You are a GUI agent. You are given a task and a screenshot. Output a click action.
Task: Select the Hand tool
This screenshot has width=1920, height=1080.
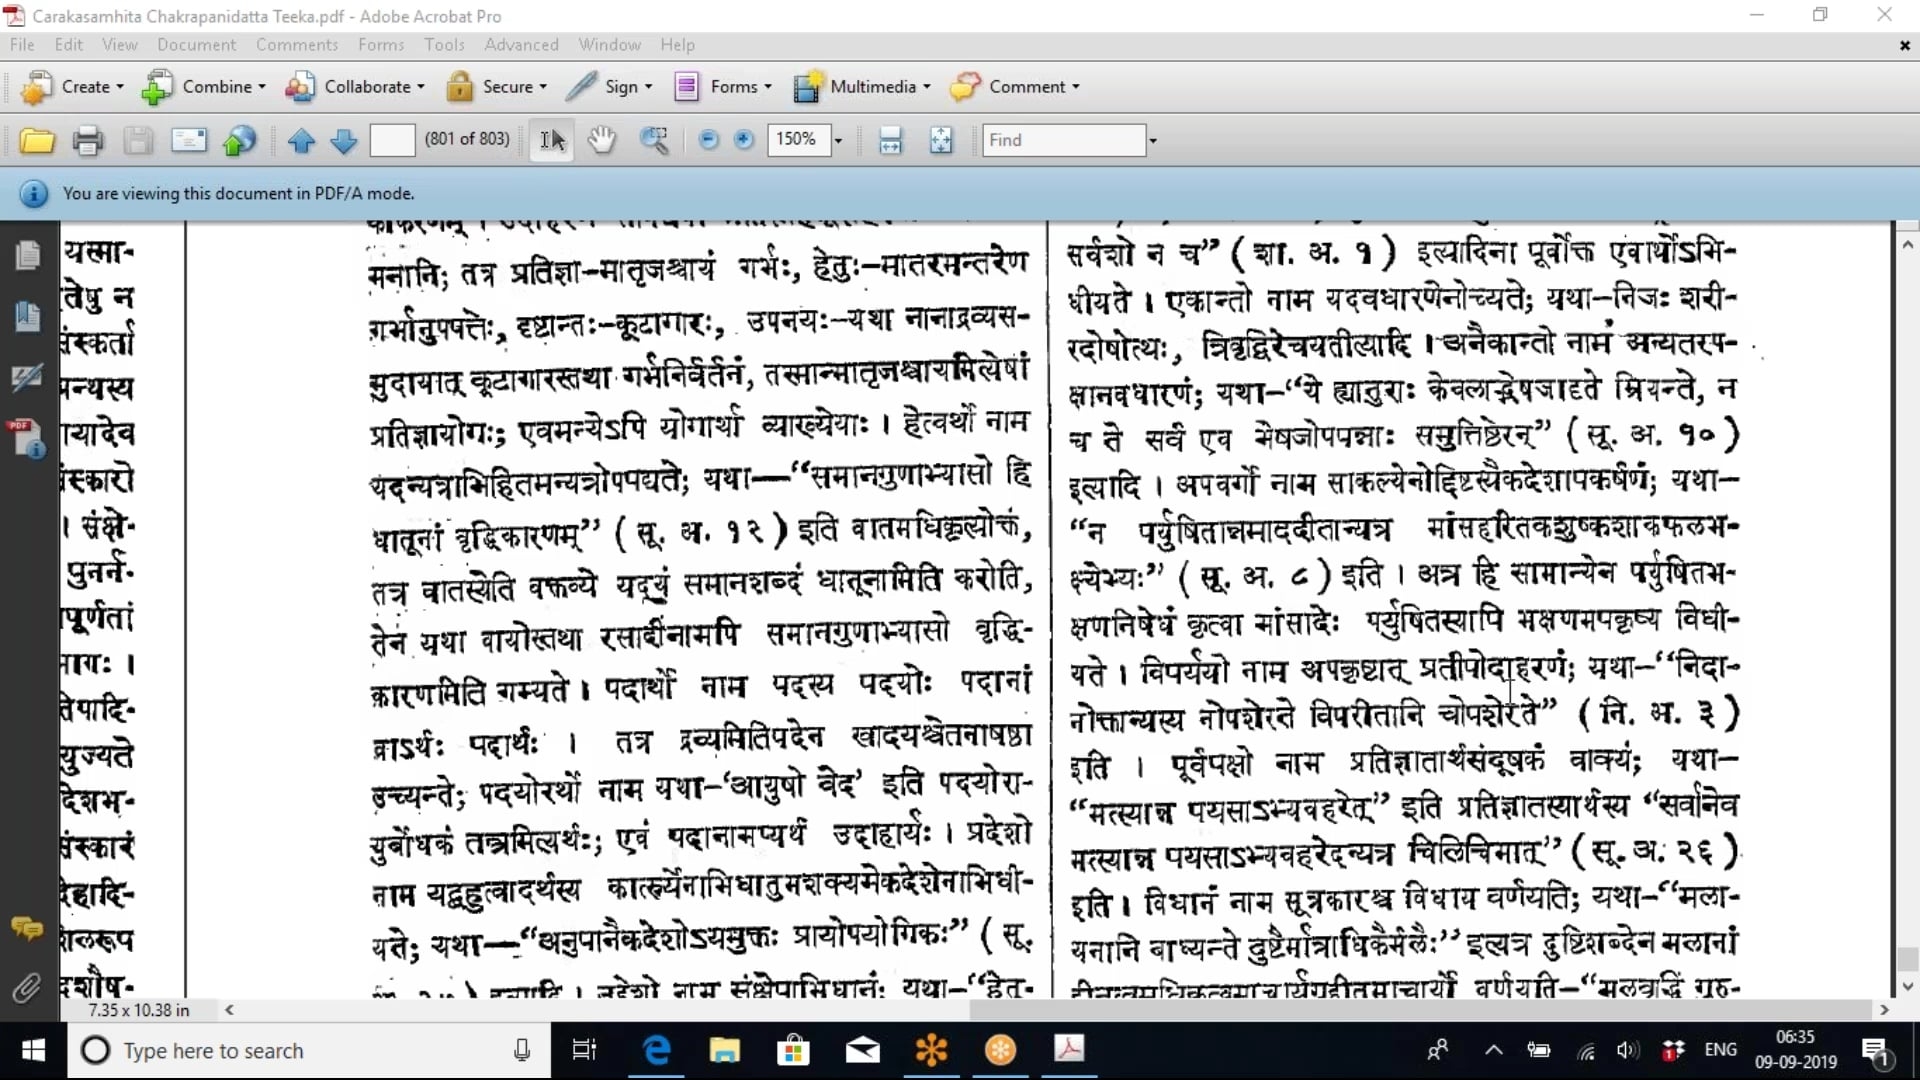[601, 140]
